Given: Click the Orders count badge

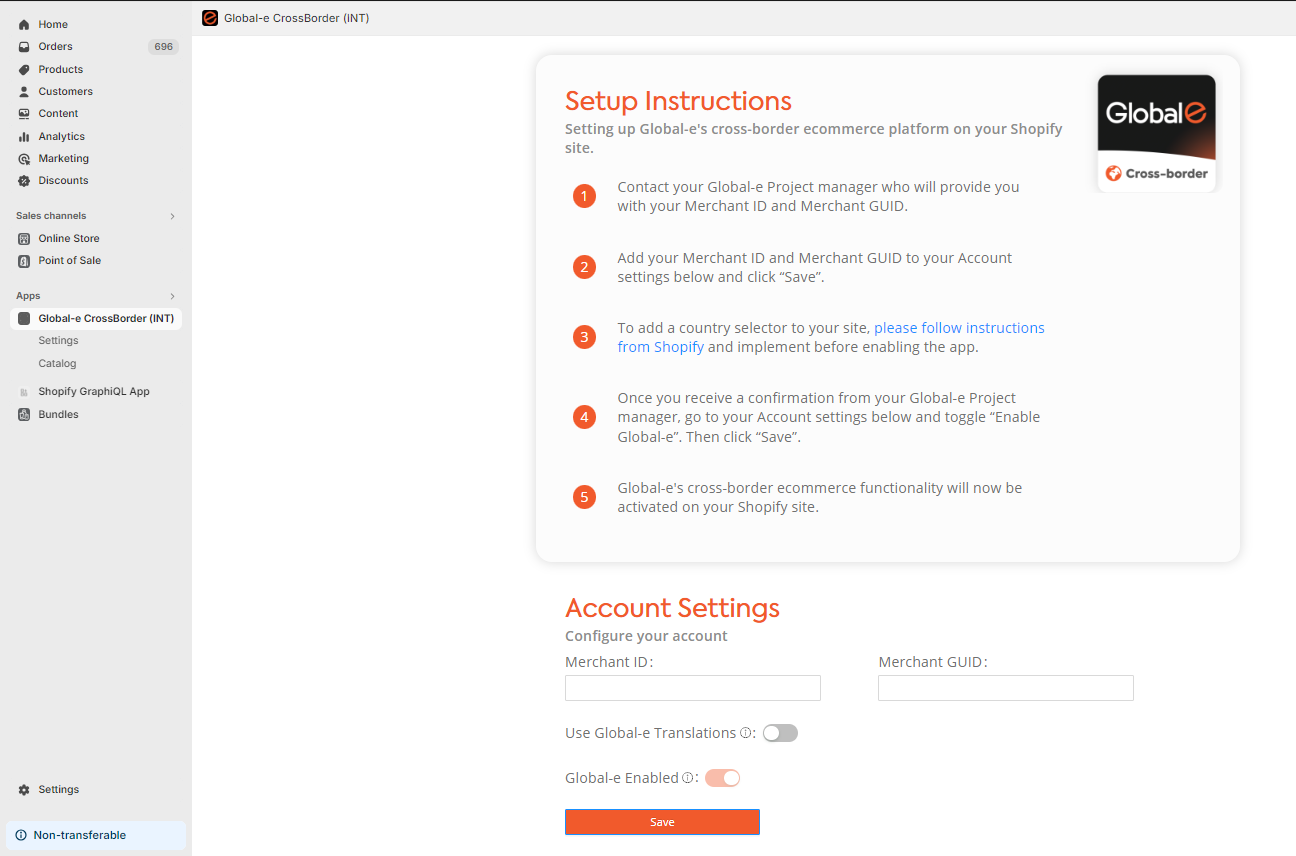Looking at the screenshot, I should (163, 46).
